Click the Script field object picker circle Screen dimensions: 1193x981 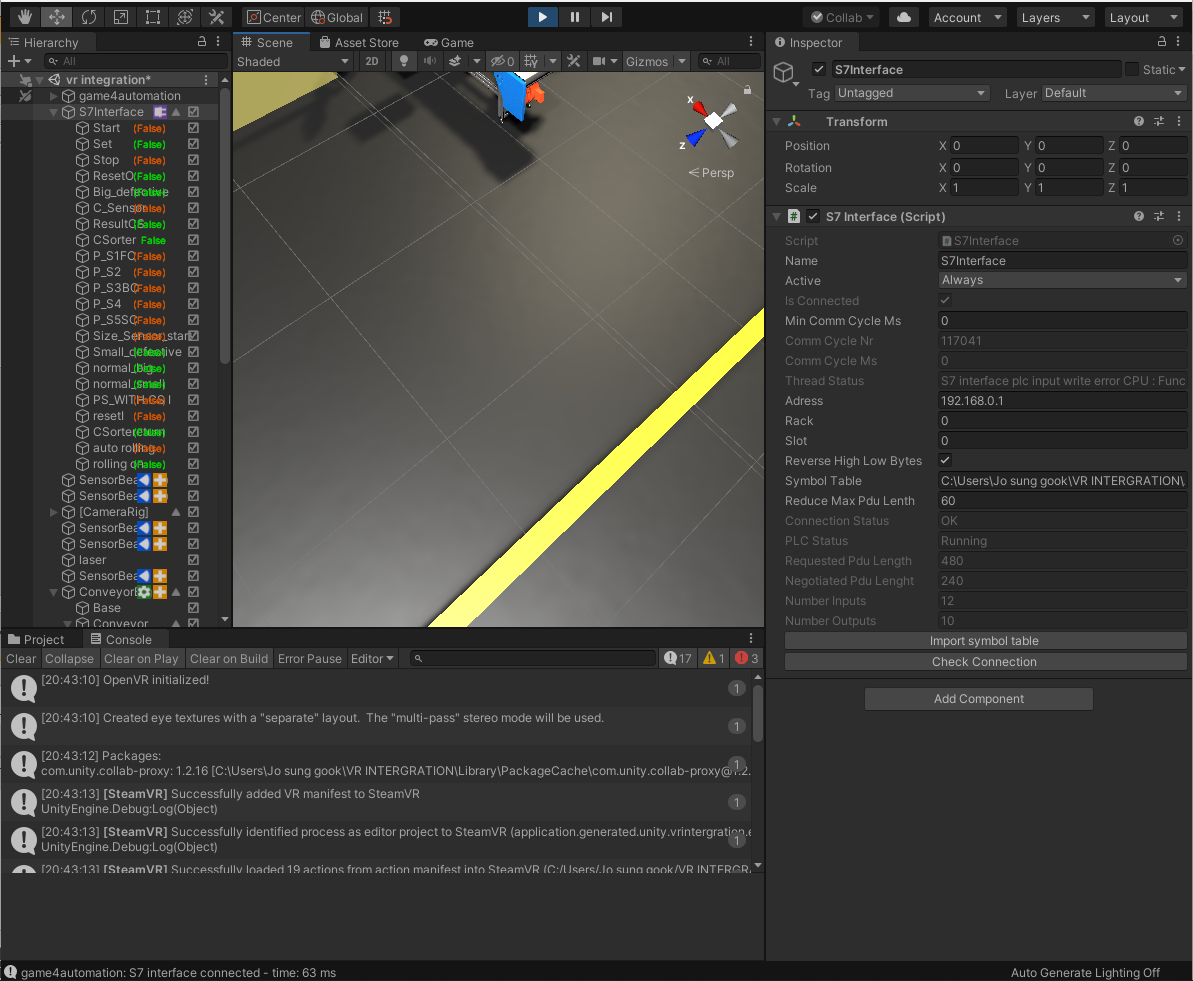tap(1178, 240)
